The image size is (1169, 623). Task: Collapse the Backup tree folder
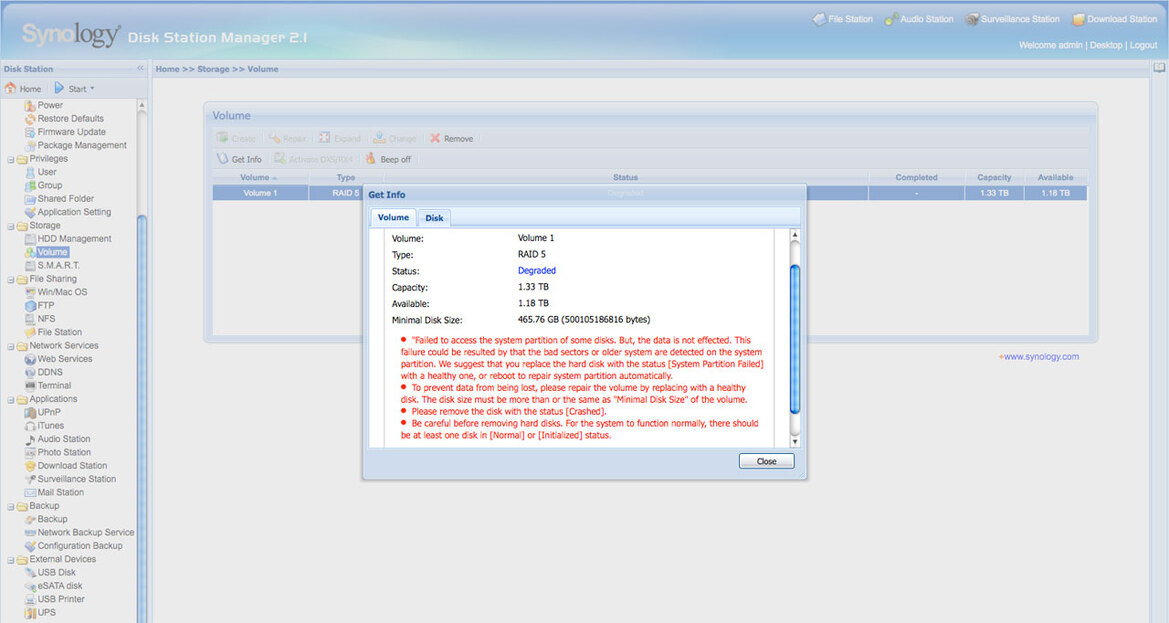tap(10, 507)
